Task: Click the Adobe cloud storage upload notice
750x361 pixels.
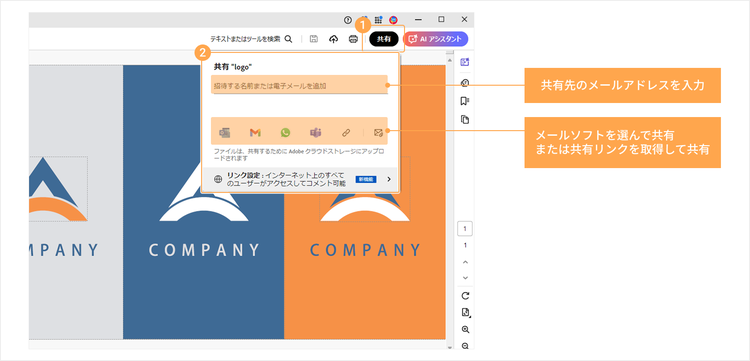Action: tap(298, 154)
